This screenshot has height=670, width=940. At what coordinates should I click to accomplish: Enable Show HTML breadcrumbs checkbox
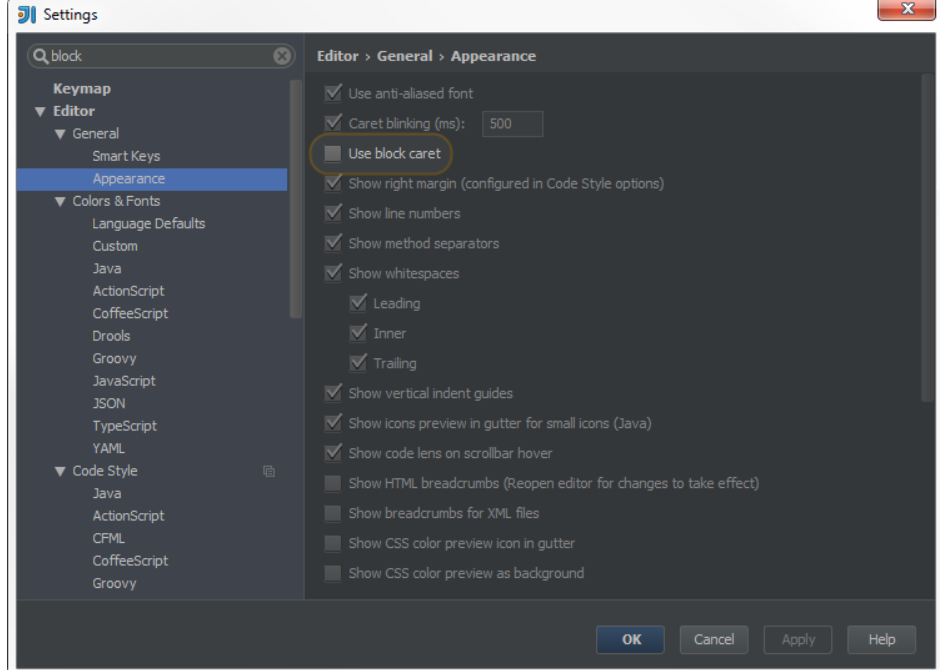tap(332, 484)
